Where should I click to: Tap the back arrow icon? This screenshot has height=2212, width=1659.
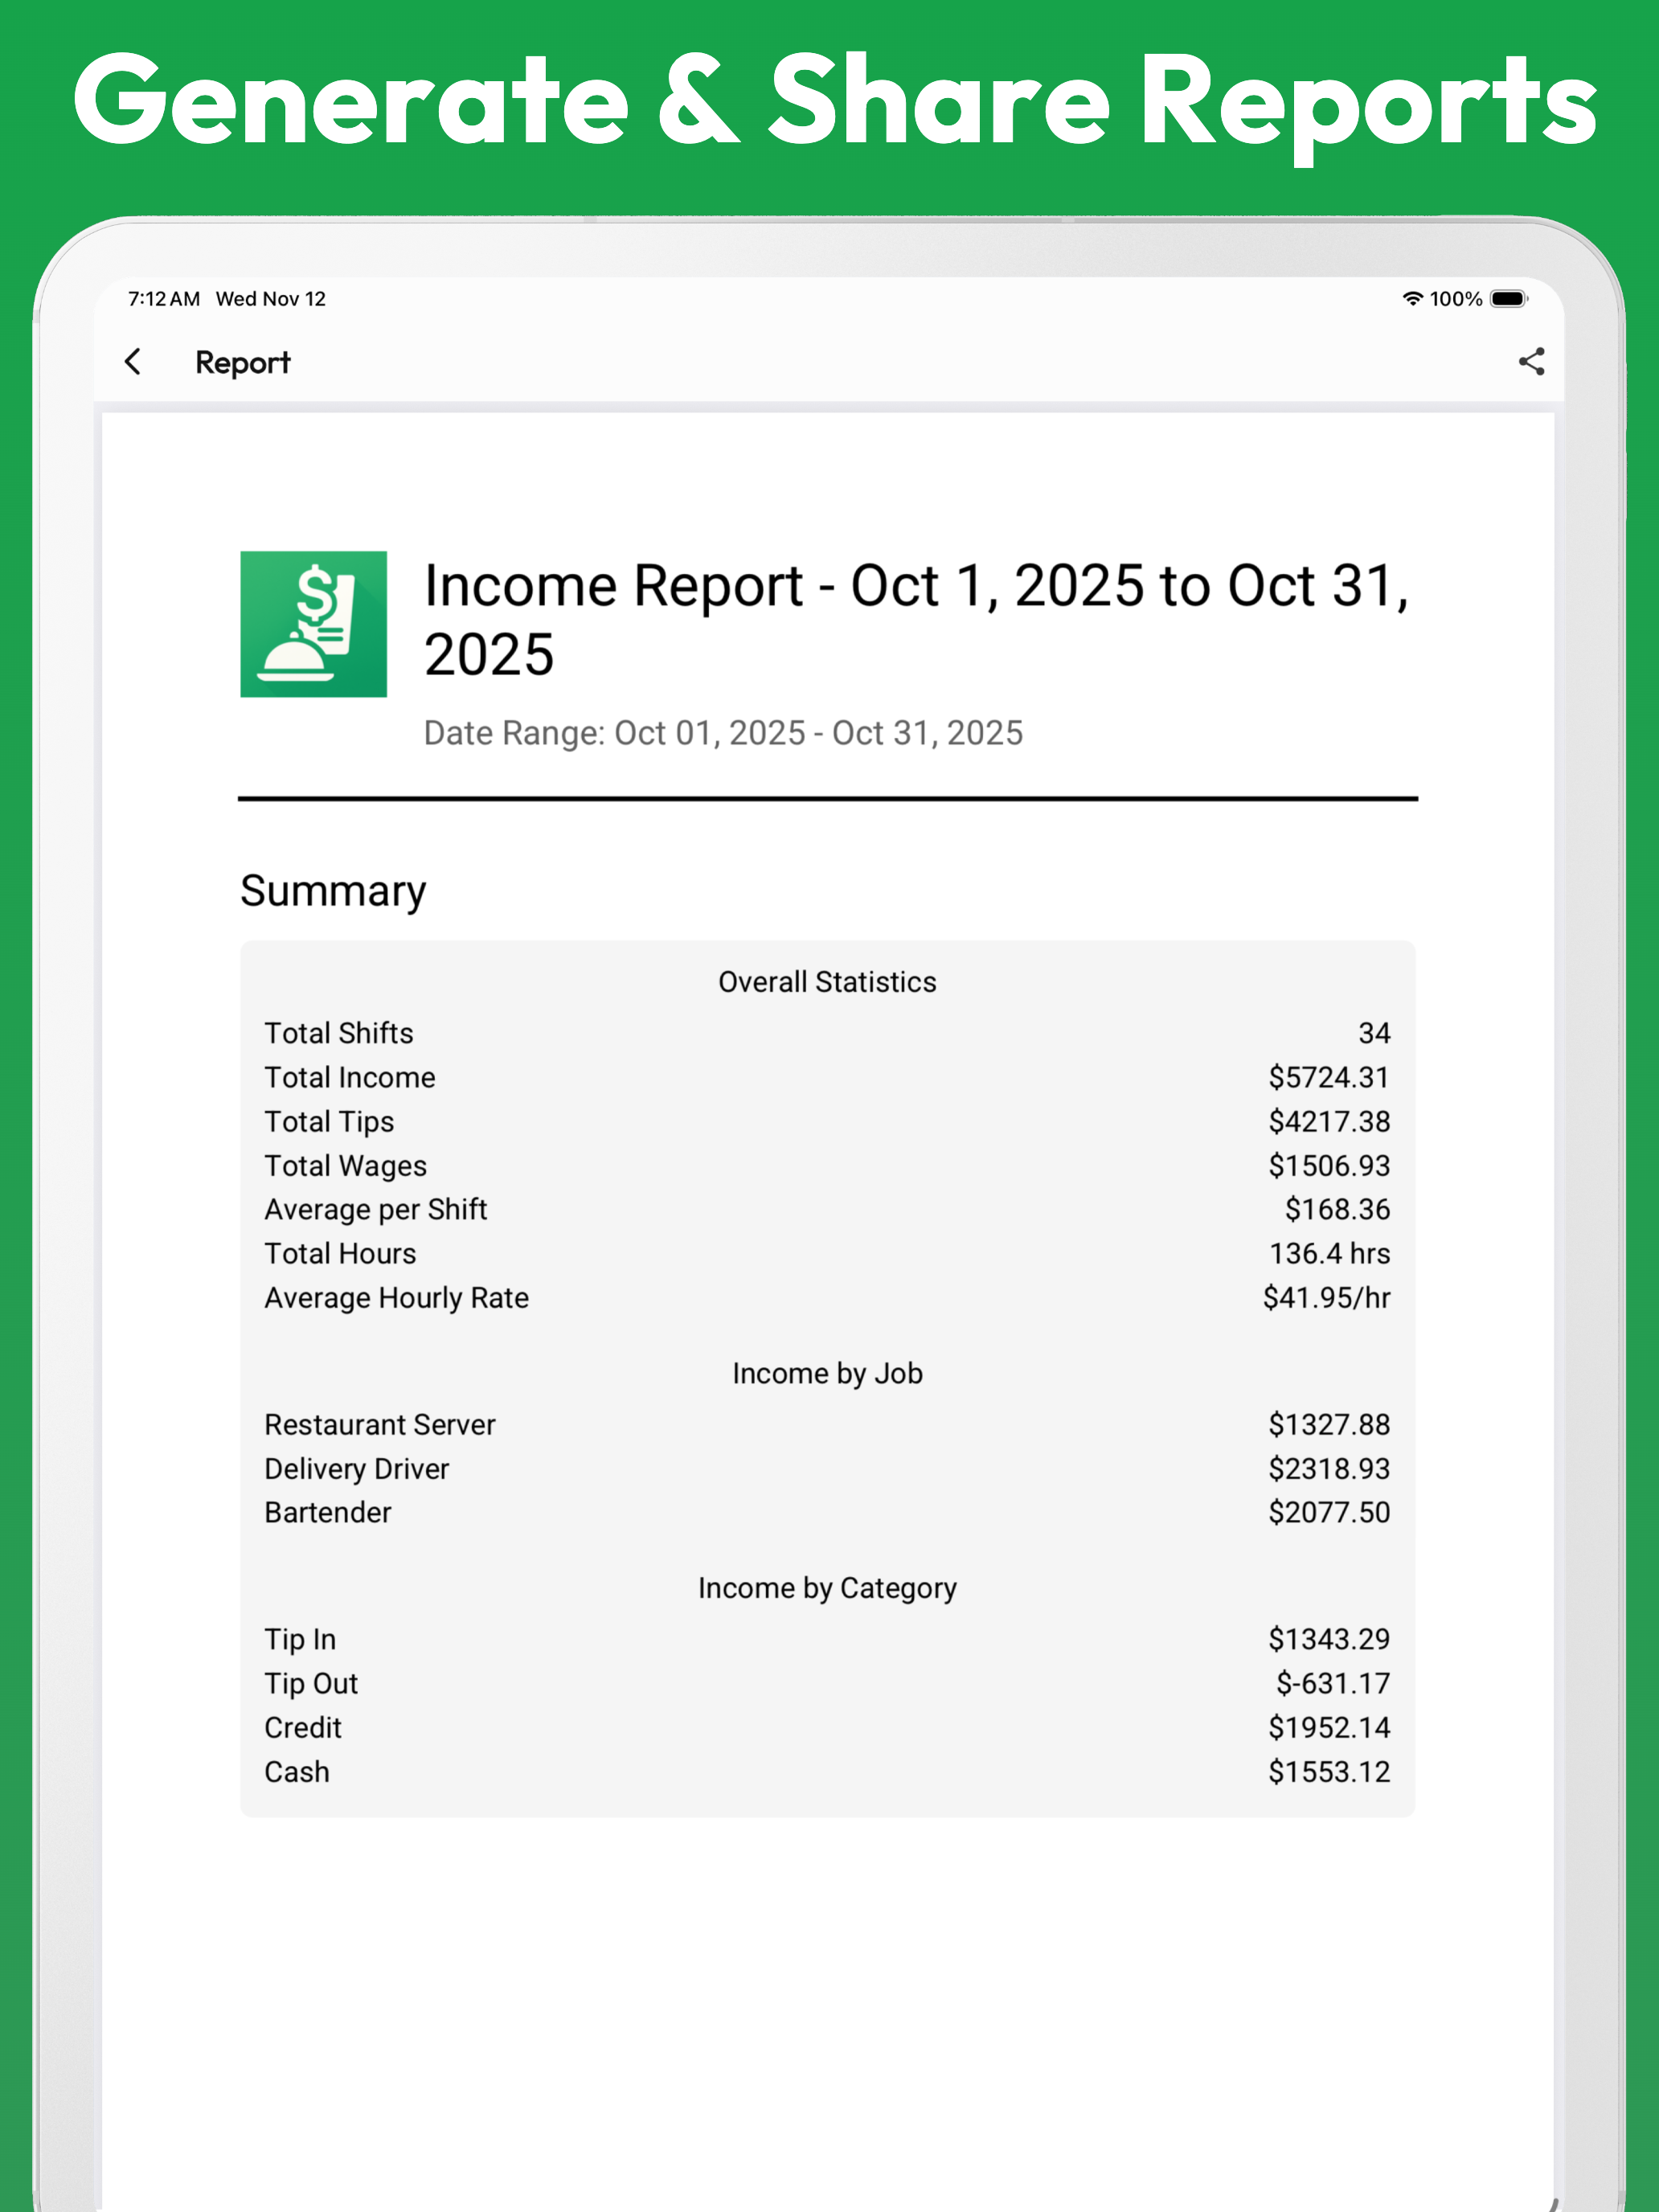coord(133,362)
